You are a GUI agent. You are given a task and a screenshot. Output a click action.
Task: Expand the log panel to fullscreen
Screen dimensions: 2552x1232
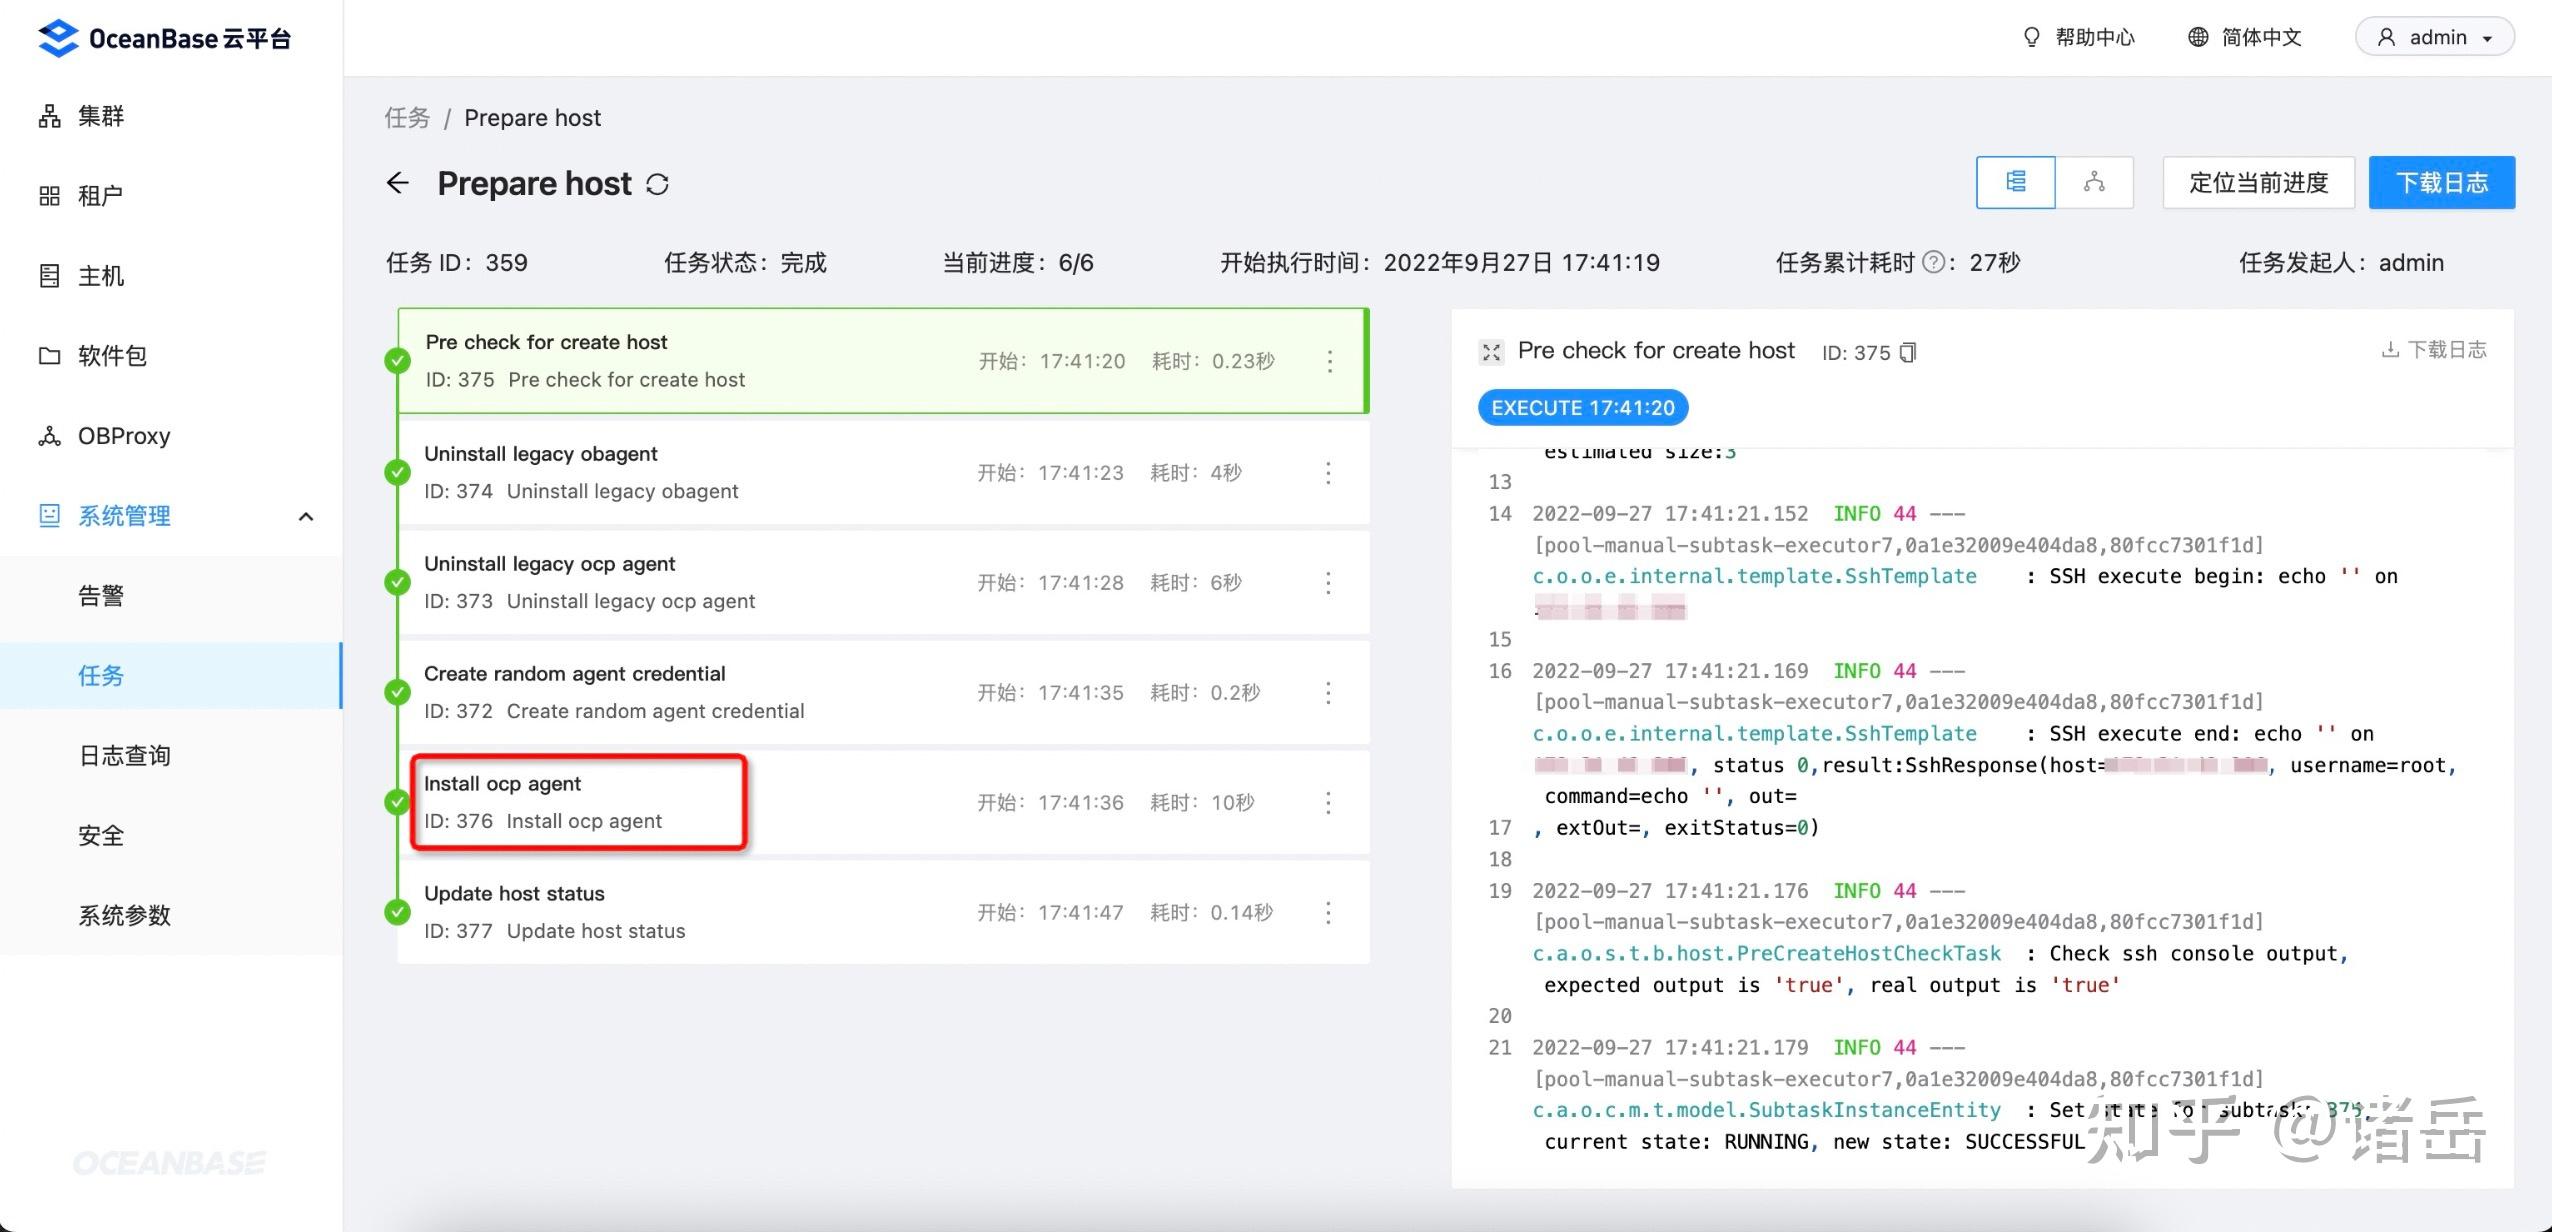1491,352
